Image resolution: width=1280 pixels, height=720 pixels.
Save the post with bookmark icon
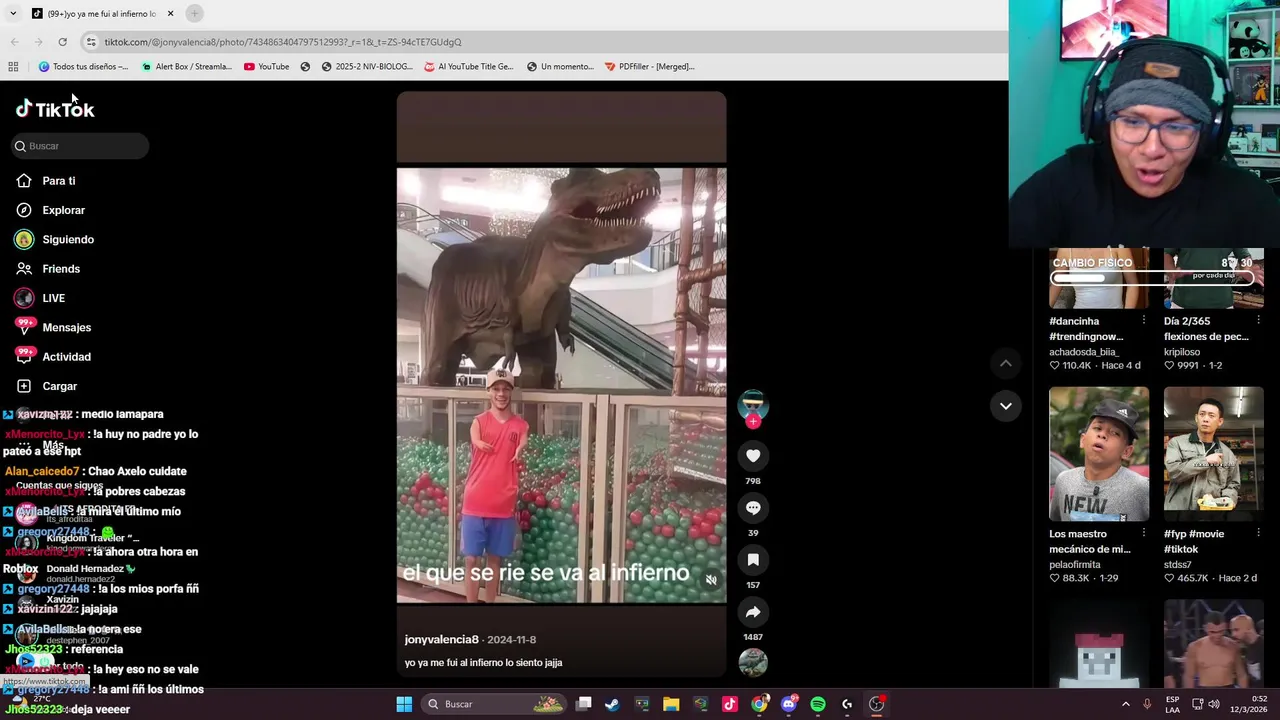(753, 560)
